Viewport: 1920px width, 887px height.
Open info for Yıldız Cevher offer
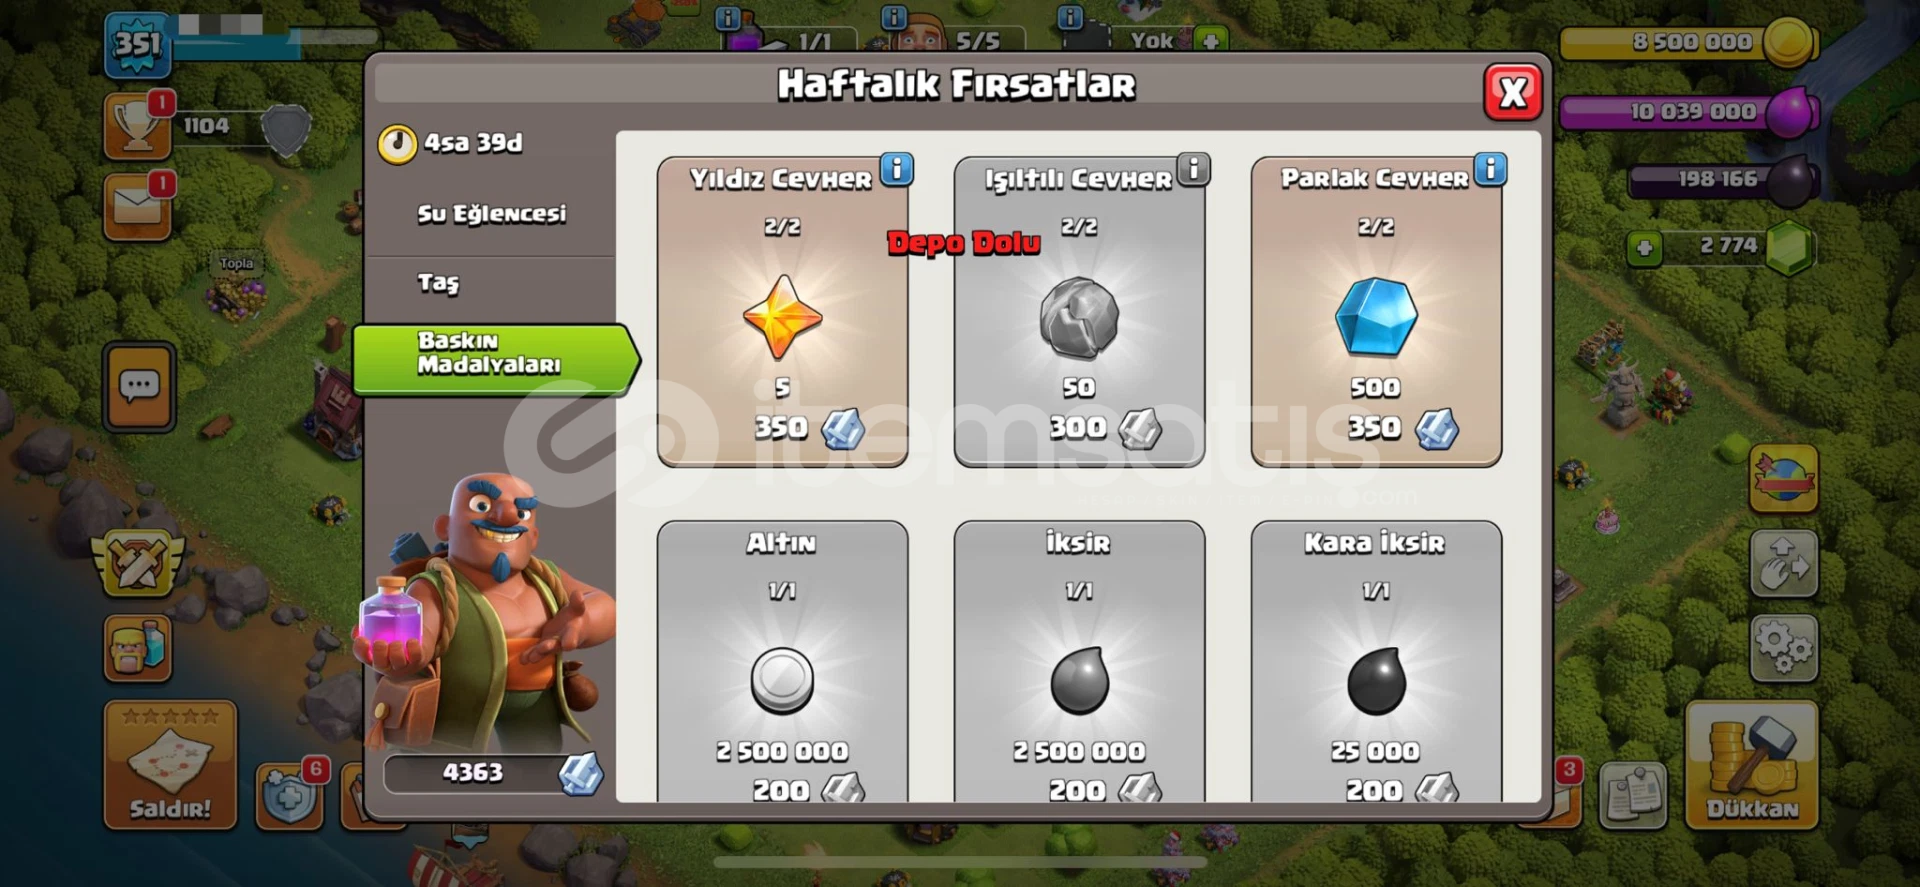(x=897, y=169)
